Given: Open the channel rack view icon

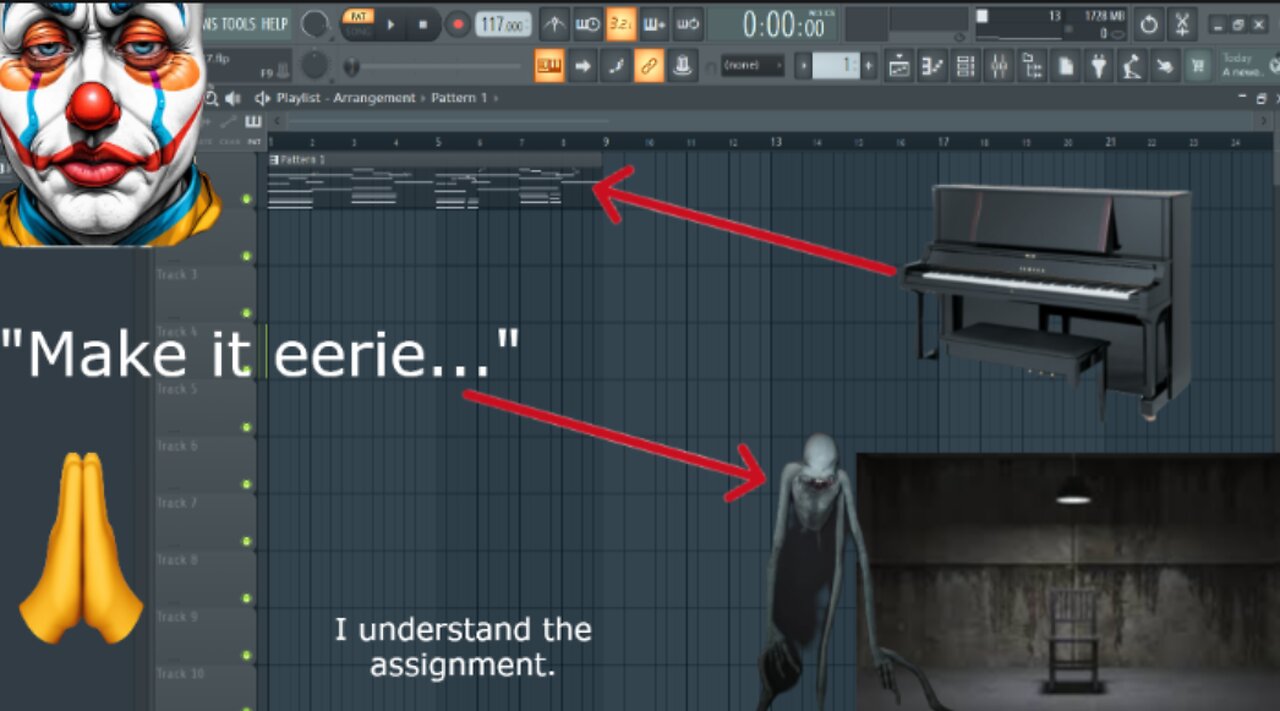Looking at the screenshot, I should point(965,66).
